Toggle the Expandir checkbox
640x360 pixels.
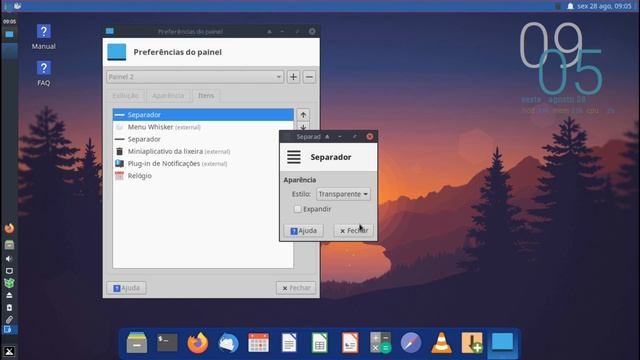pos(298,209)
